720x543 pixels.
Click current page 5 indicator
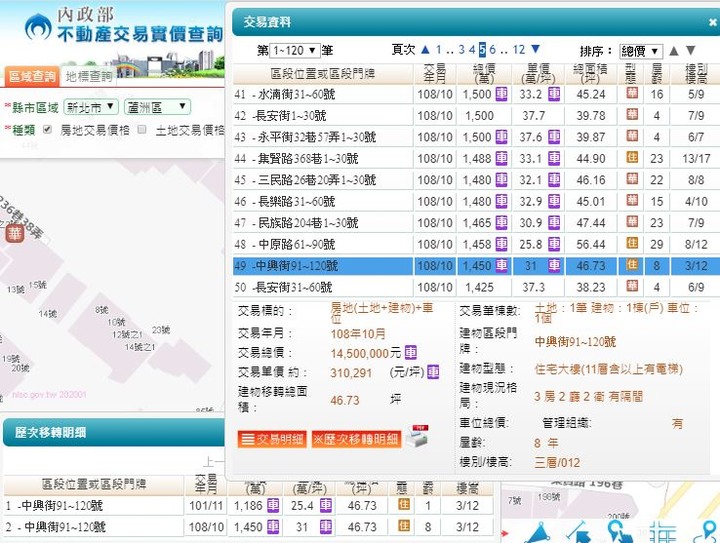(x=482, y=50)
